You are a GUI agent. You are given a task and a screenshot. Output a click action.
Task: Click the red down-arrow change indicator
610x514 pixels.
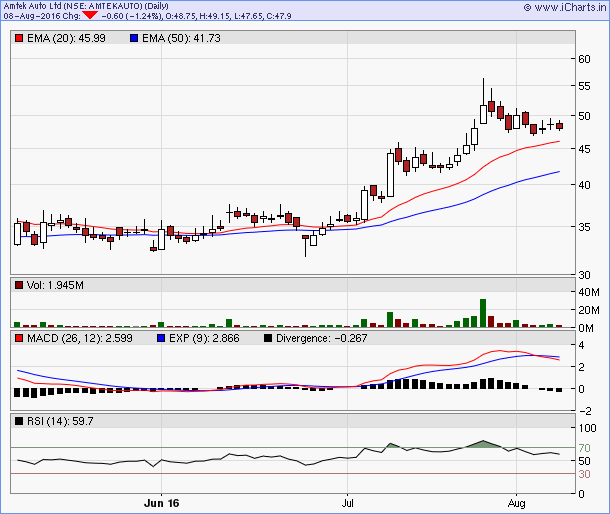click(x=90, y=16)
